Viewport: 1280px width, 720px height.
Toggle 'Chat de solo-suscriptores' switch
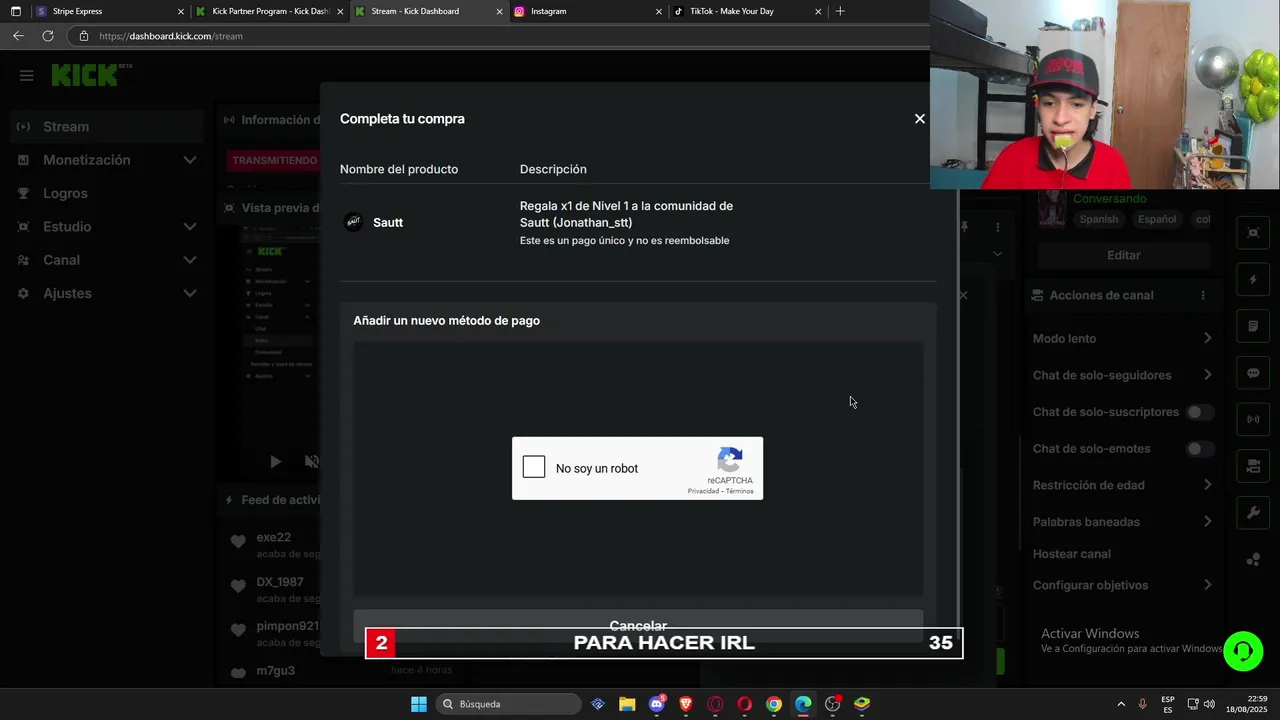point(1199,412)
